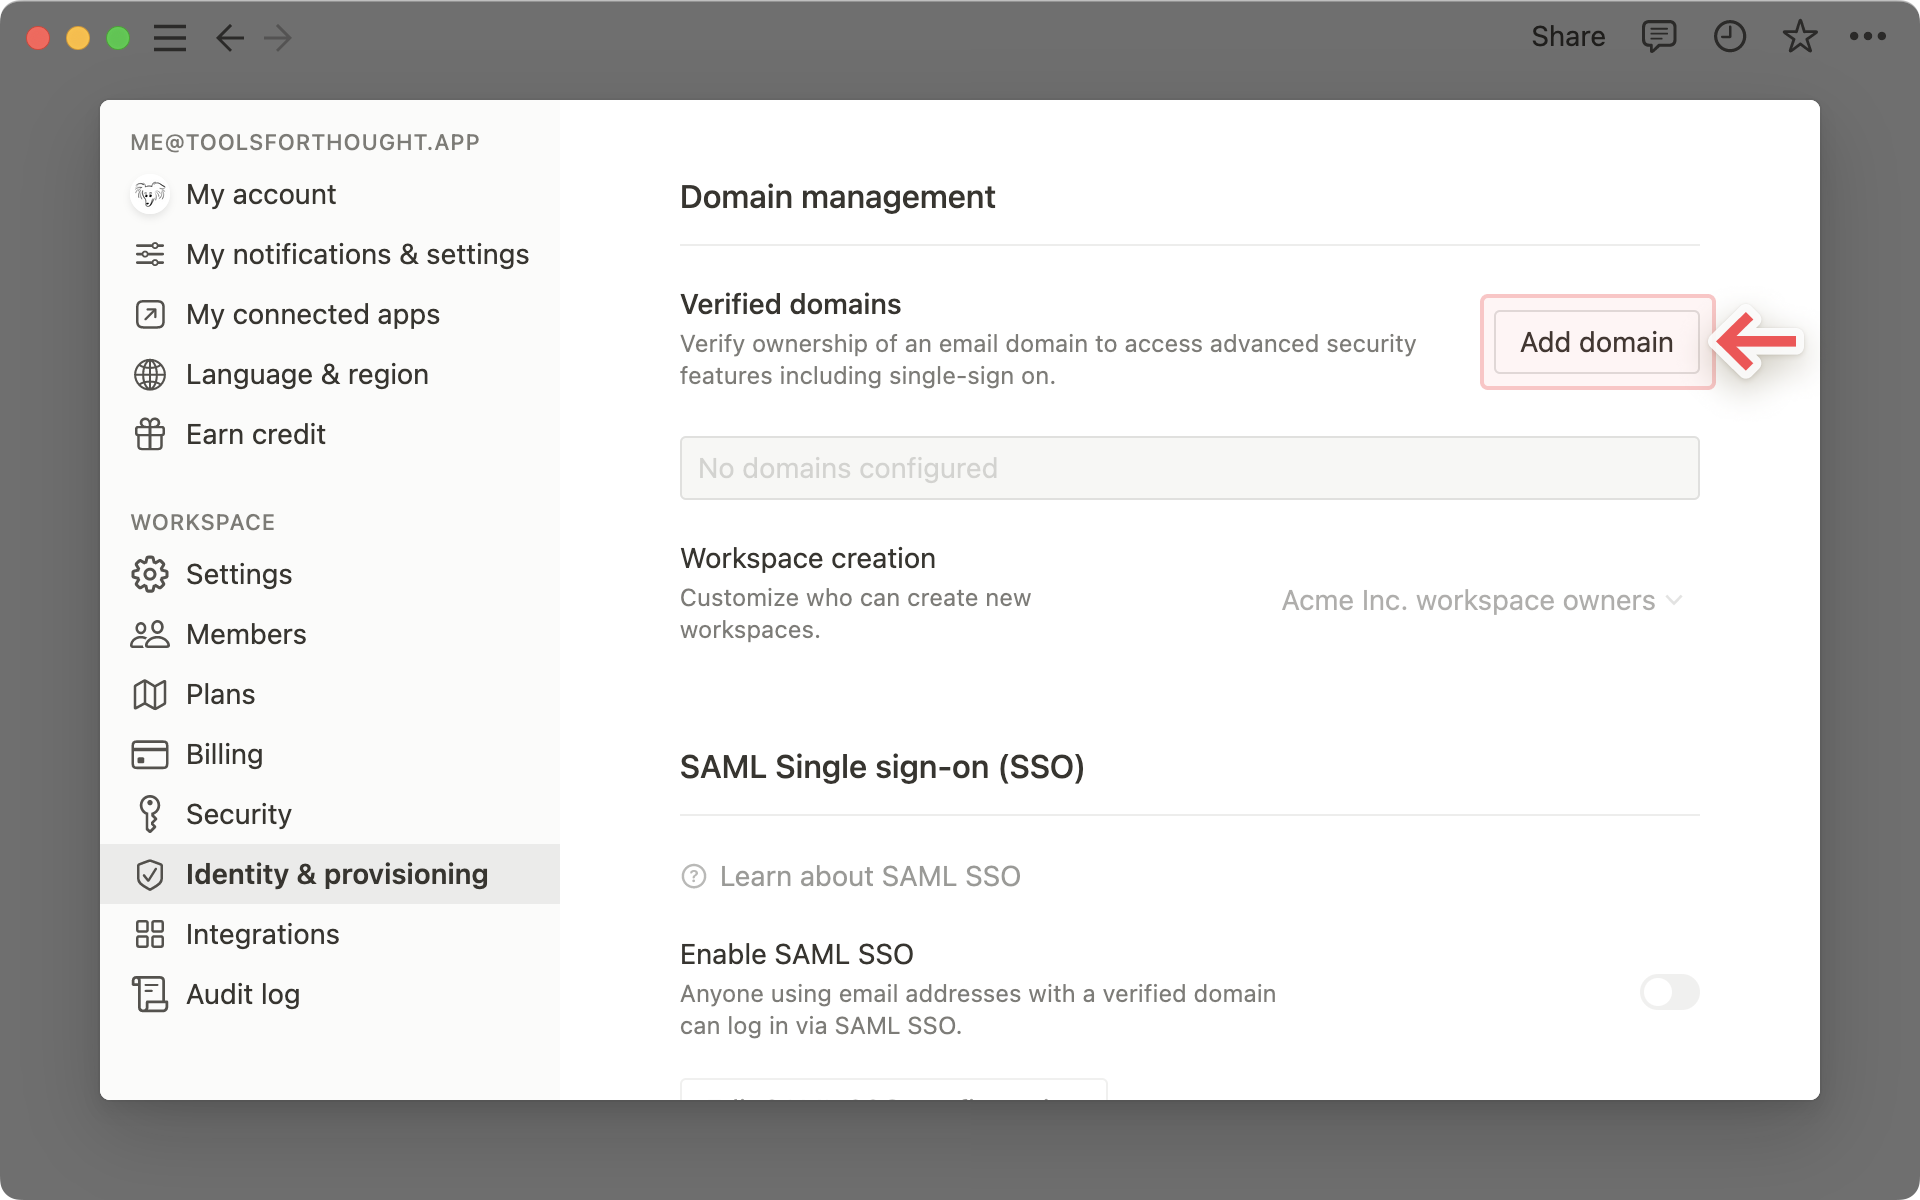
Task: Go back with the left arrow
Action: (230, 38)
